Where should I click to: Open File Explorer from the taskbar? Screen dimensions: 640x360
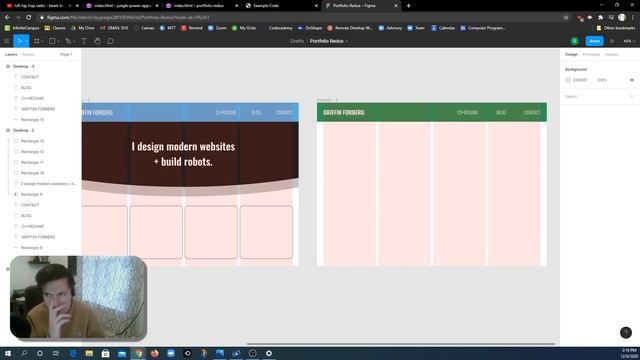pyautogui.click(x=89, y=353)
